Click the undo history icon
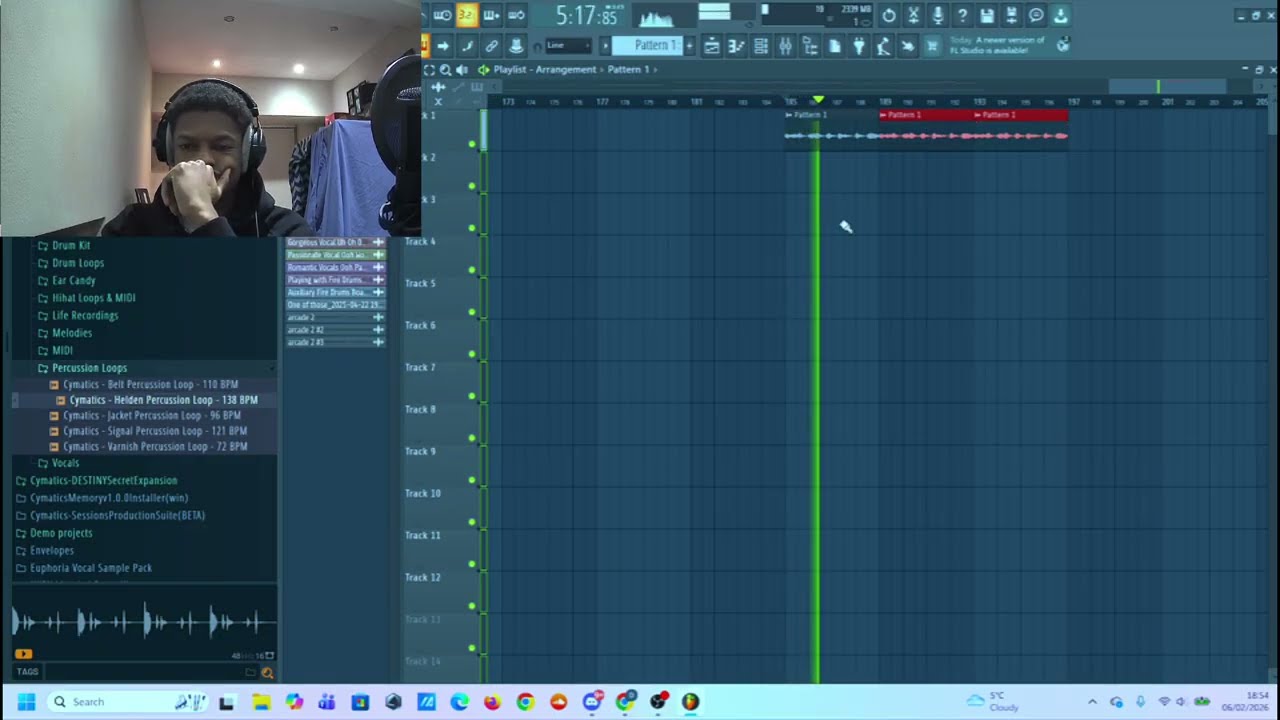The width and height of the screenshot is (1280, 720). click(x=888, y=16)
